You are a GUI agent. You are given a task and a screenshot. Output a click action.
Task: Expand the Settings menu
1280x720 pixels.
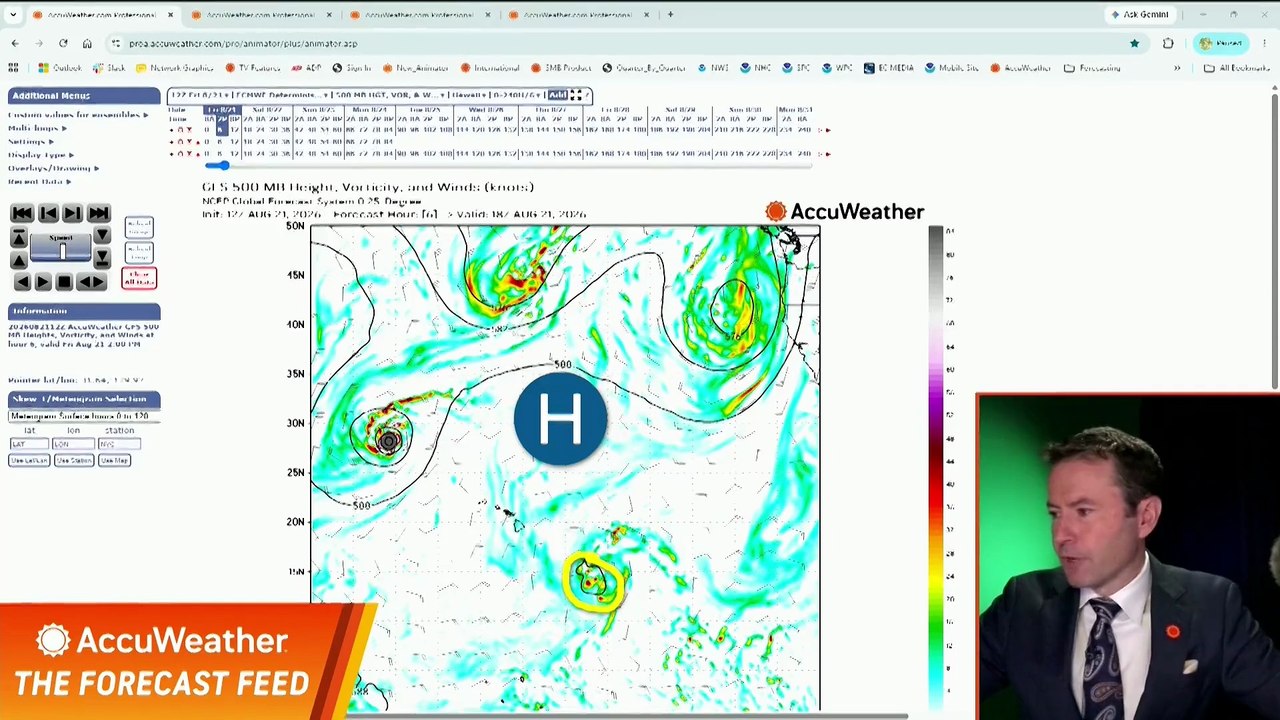[30, 141]
